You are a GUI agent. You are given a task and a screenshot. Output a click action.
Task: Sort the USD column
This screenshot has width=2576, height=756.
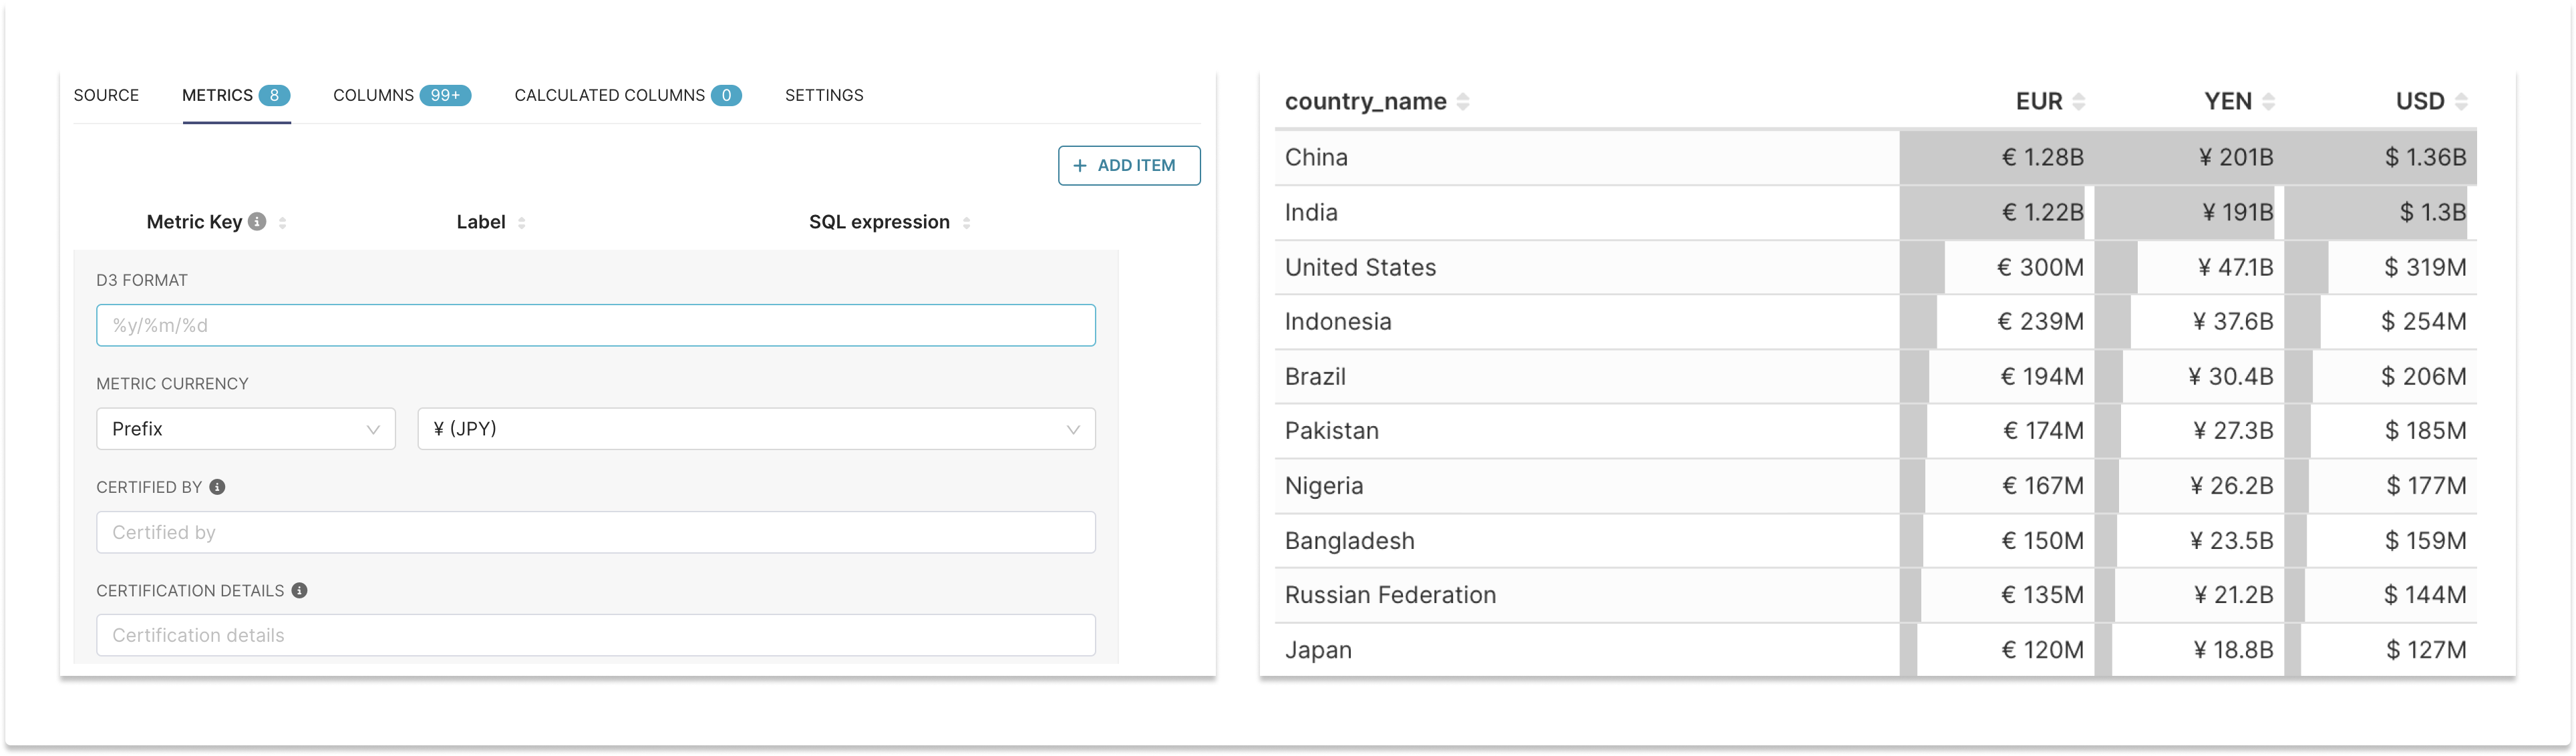pos(2460,100)
